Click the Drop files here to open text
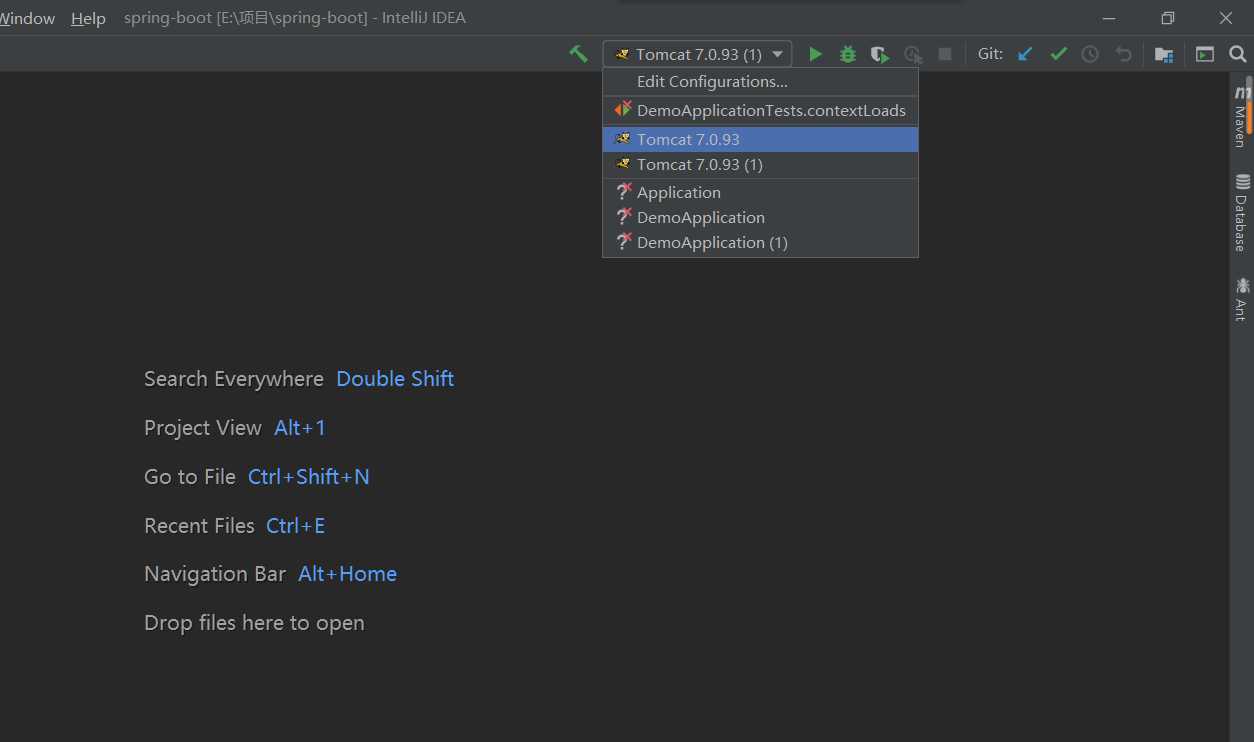 [x=254, y=623]
